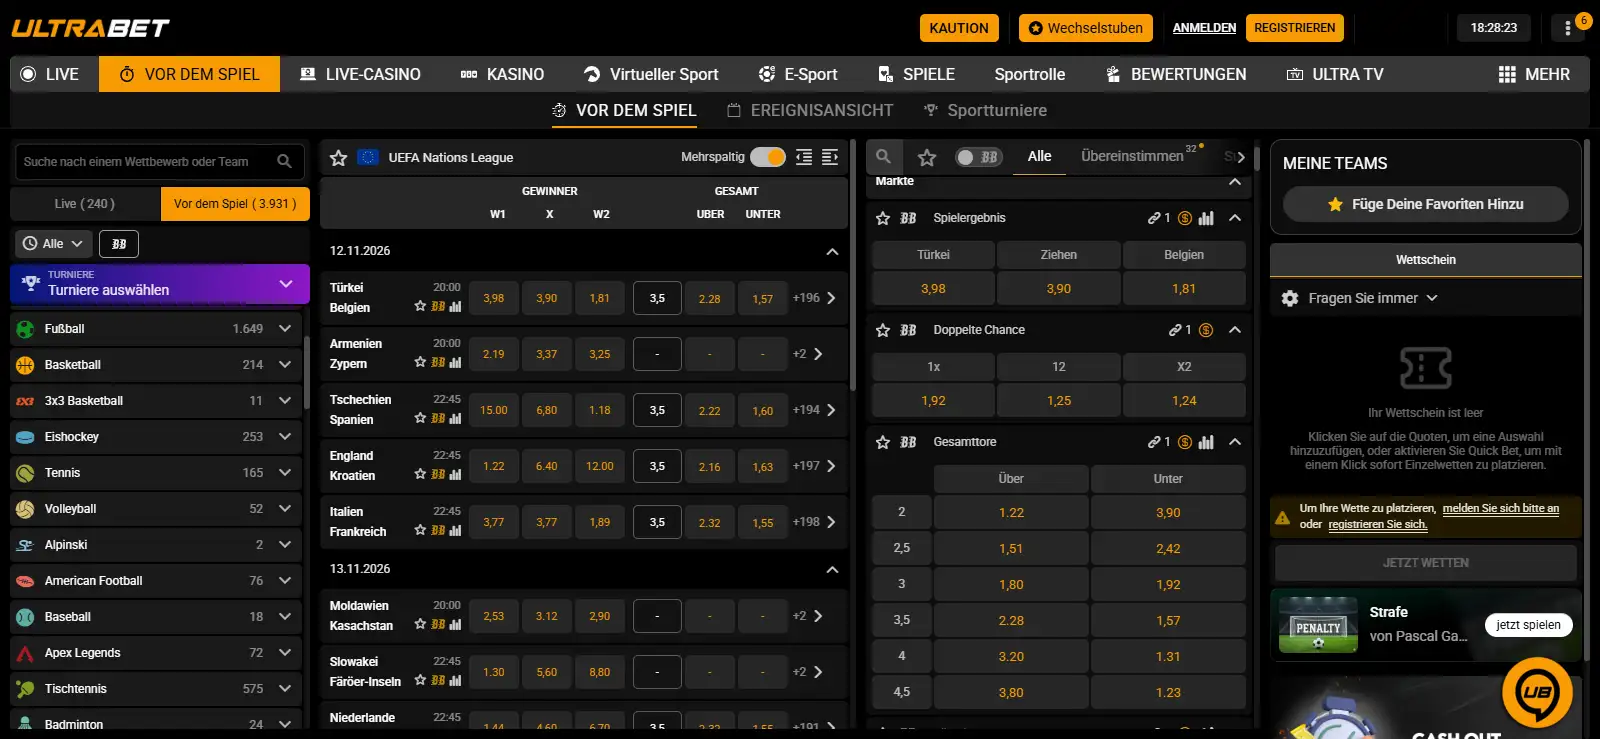Select odds 3,98 for Türkei win
The width and height of the screenshot is (1600, 739).
tap(494, 298)
